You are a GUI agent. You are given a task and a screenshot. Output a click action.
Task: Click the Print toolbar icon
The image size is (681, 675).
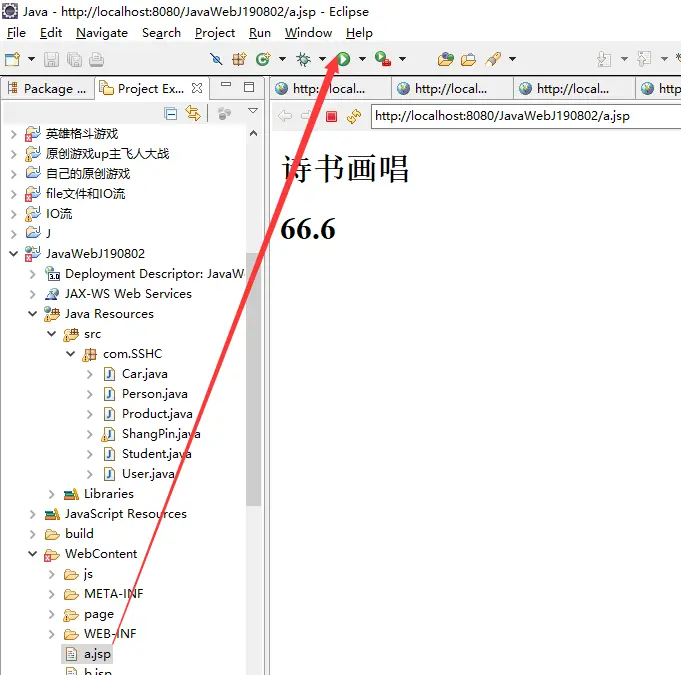pyautogui.click(x=96, y=59)
